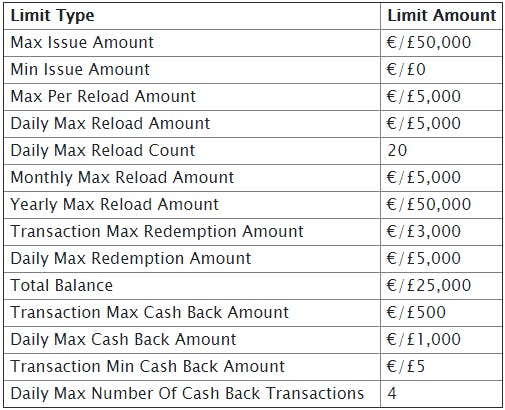Select the €/£1,000 daily cash back value
Screen dimensions: 505x410
(424, 339)
